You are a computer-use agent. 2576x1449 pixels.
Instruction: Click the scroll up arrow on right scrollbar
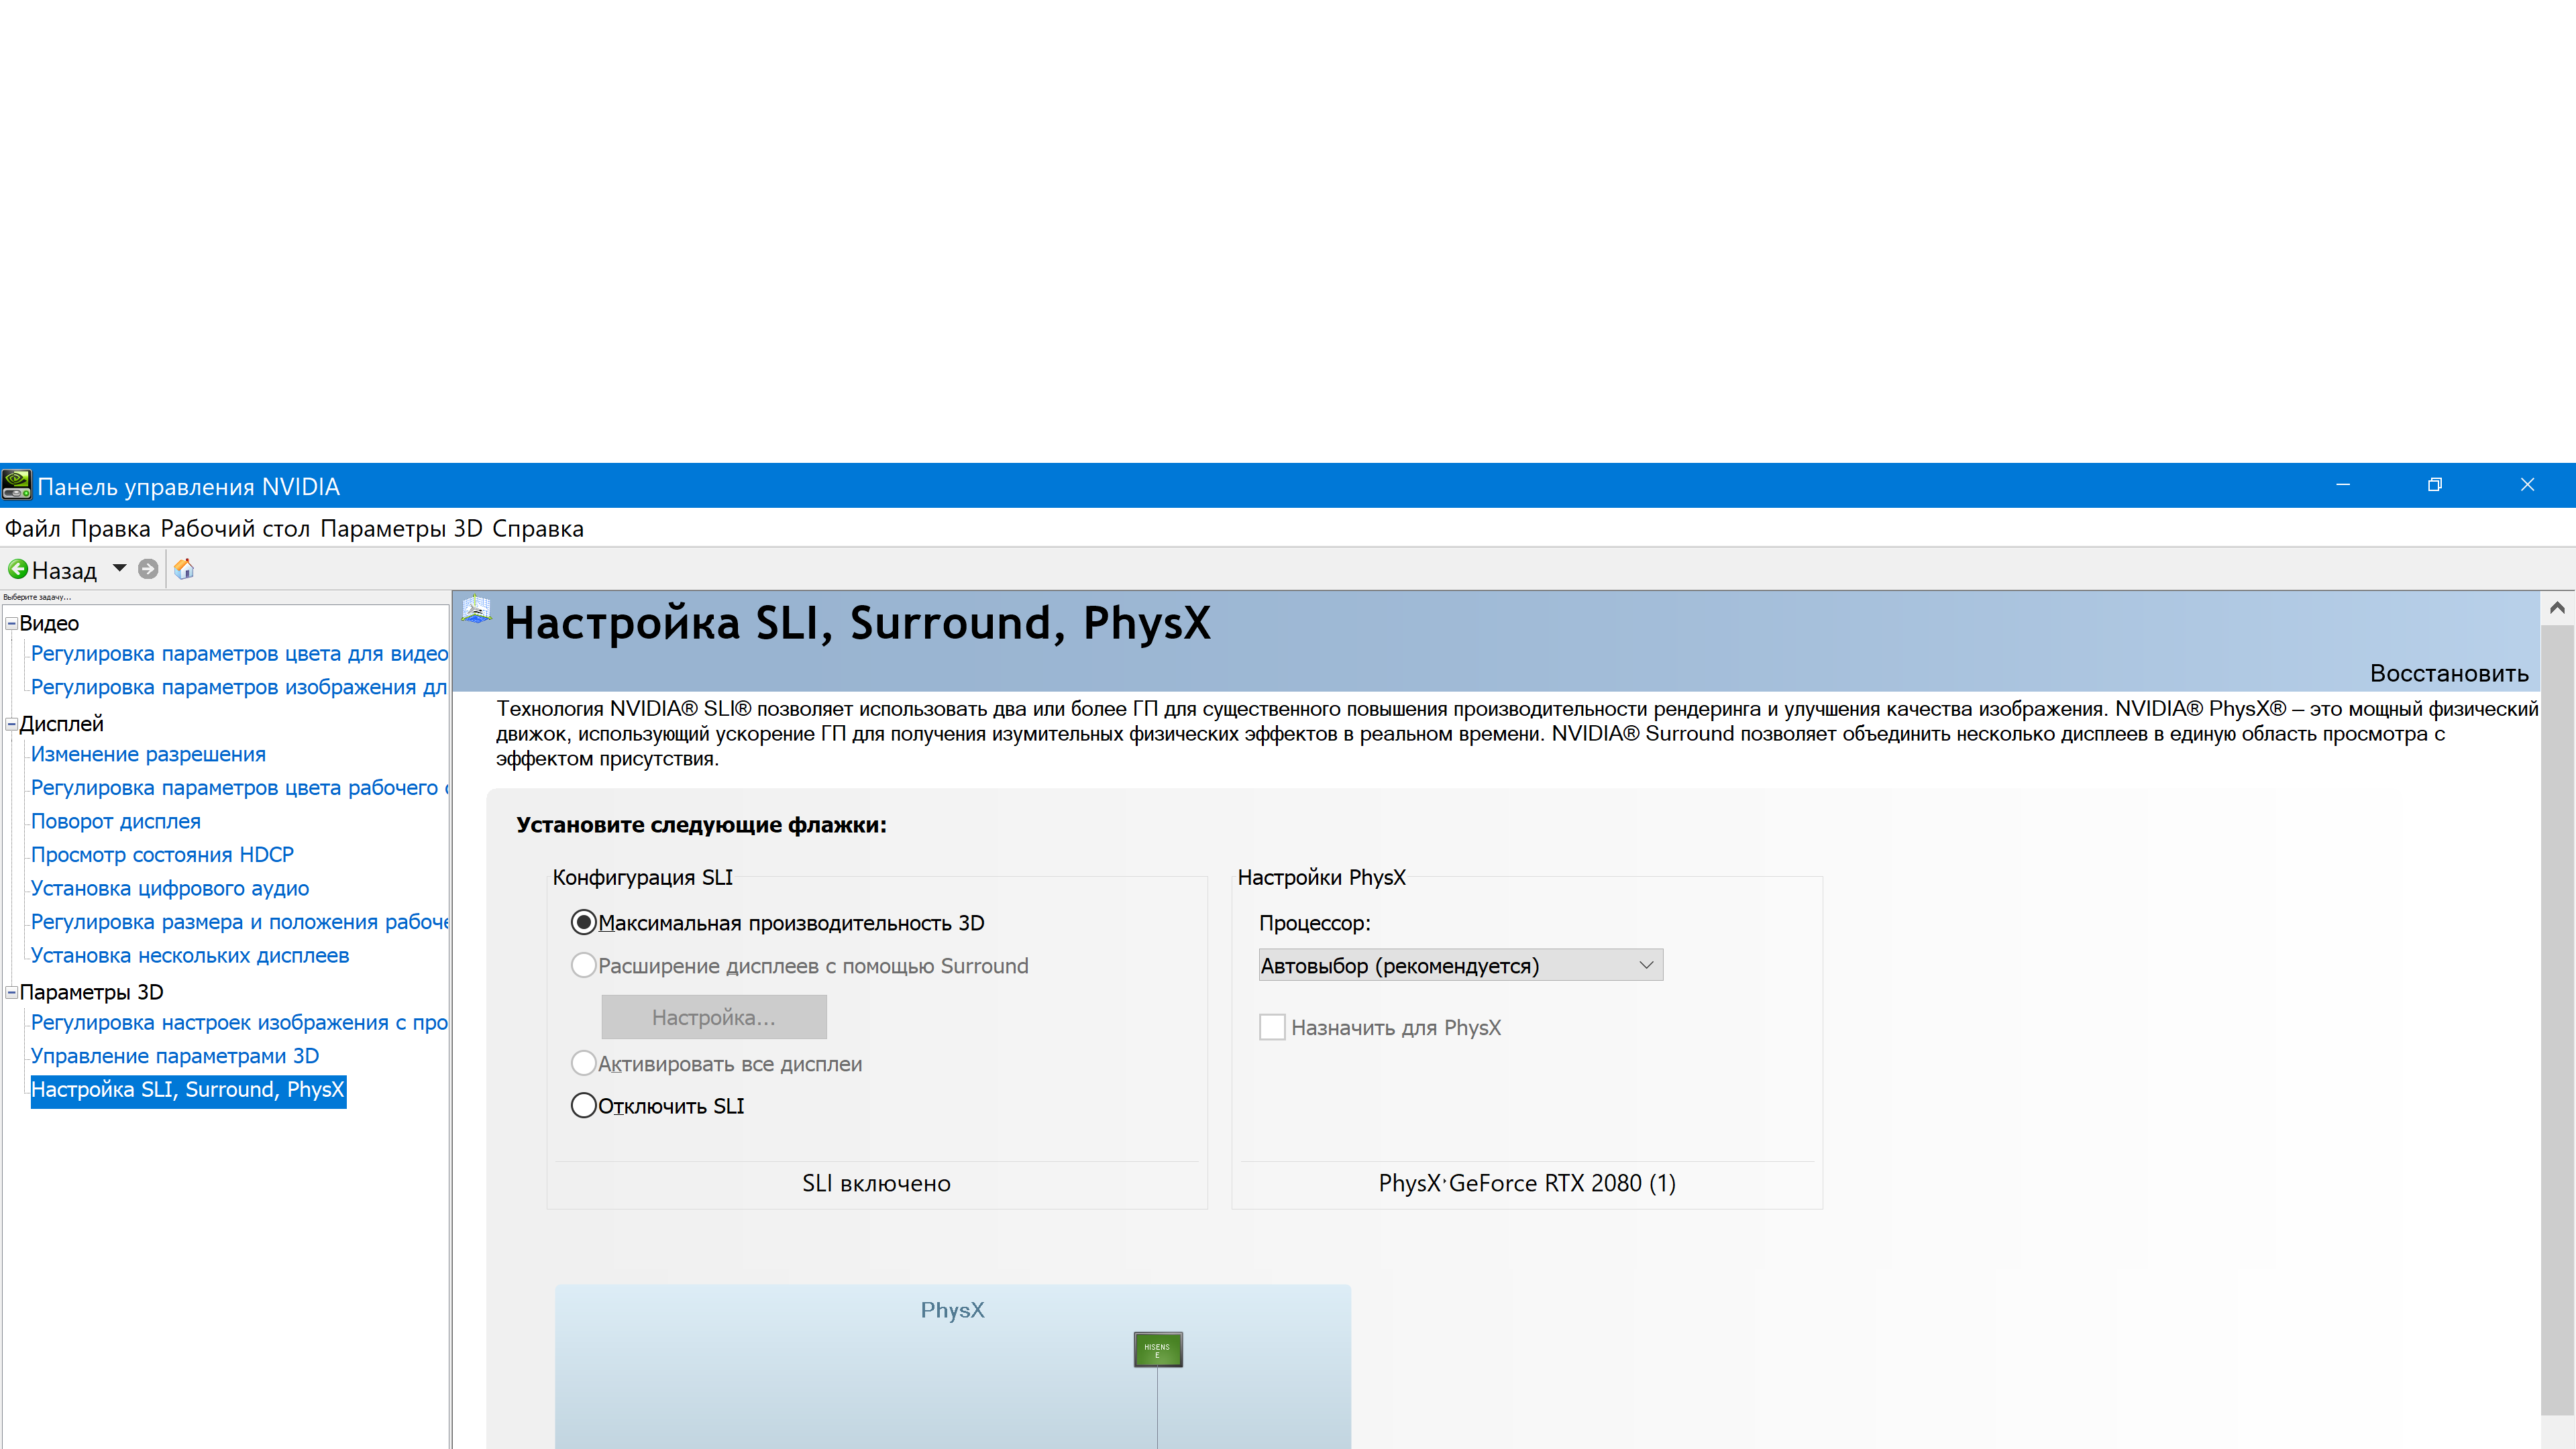[x=2557, y=608]
